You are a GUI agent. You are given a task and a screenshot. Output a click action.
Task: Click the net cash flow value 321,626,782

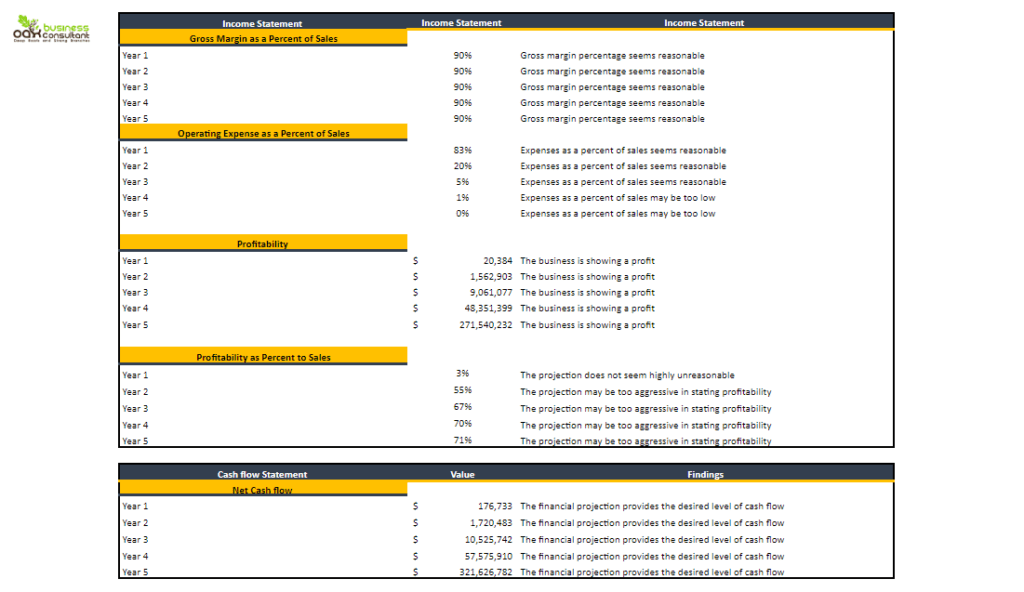pyautogui.click(x=486, y=572)
